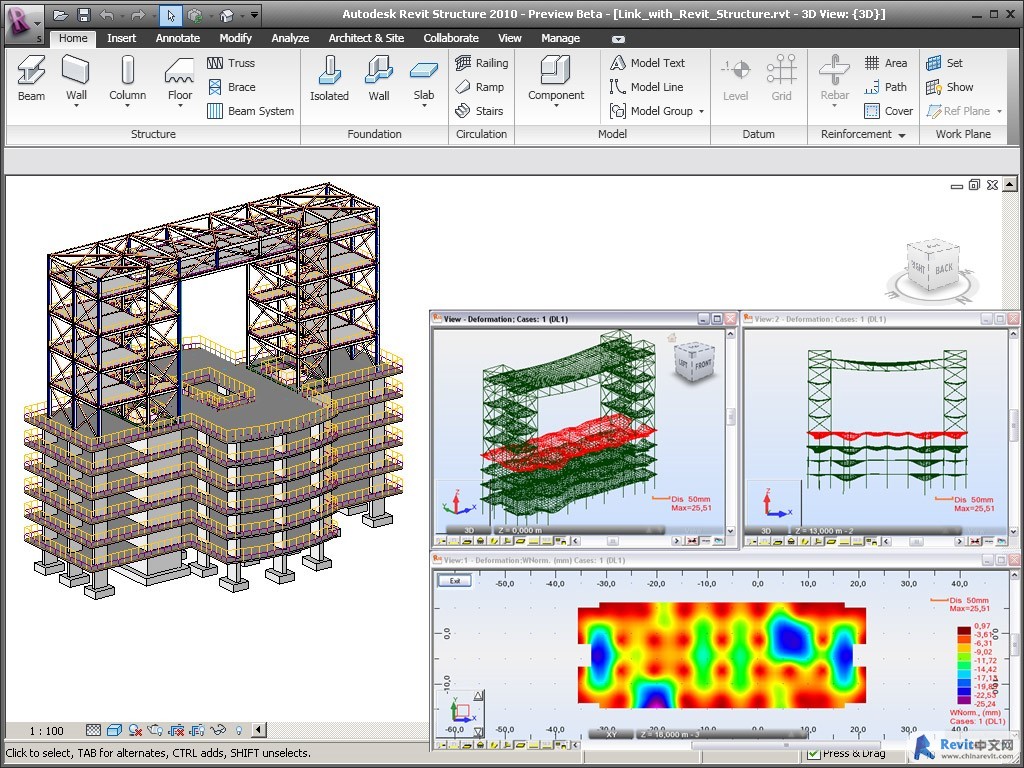Pick the Model Text tool
Image resolution: width=1024 pixels, height=768 pixels.
point(647,63)
